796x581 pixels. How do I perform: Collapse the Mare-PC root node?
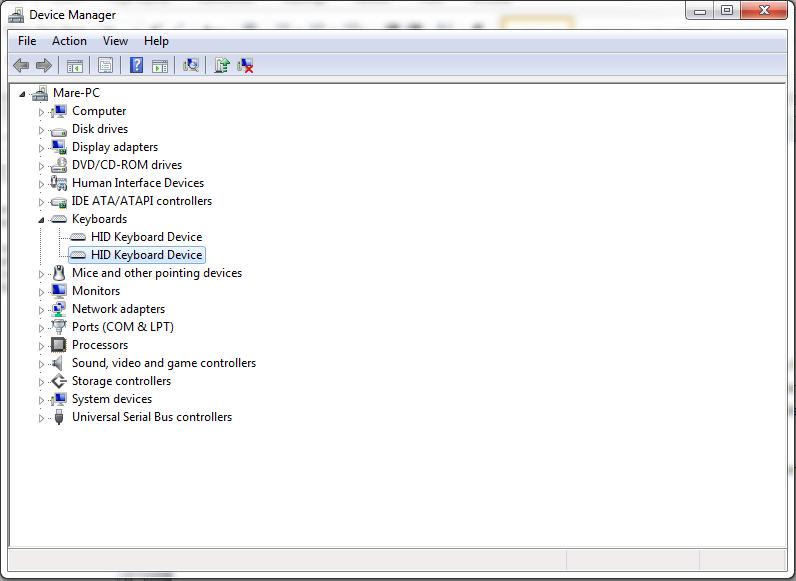coord(23,93)
